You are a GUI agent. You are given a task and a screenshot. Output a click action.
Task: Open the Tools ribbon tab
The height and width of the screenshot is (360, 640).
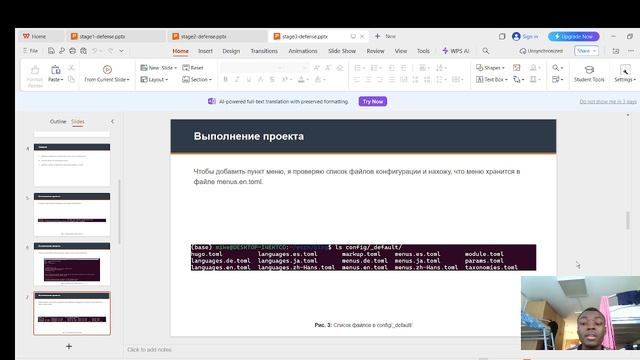pos(423,51)
